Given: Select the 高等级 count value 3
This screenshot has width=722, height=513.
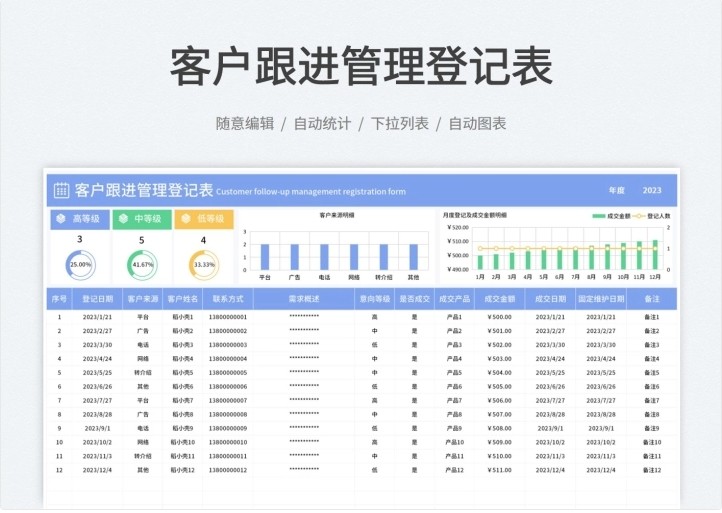Looking at the screenshot, I should (80, 239).
